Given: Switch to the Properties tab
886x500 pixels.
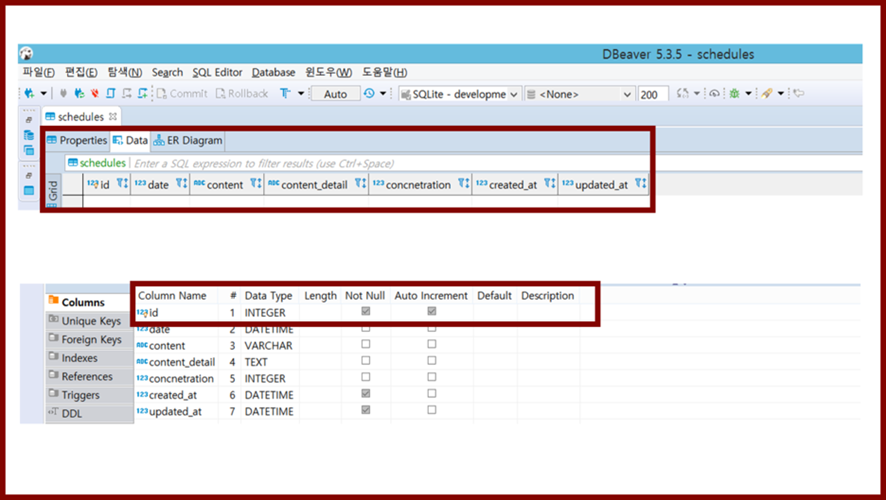Looking at the screenshot, I should (77, 140).
